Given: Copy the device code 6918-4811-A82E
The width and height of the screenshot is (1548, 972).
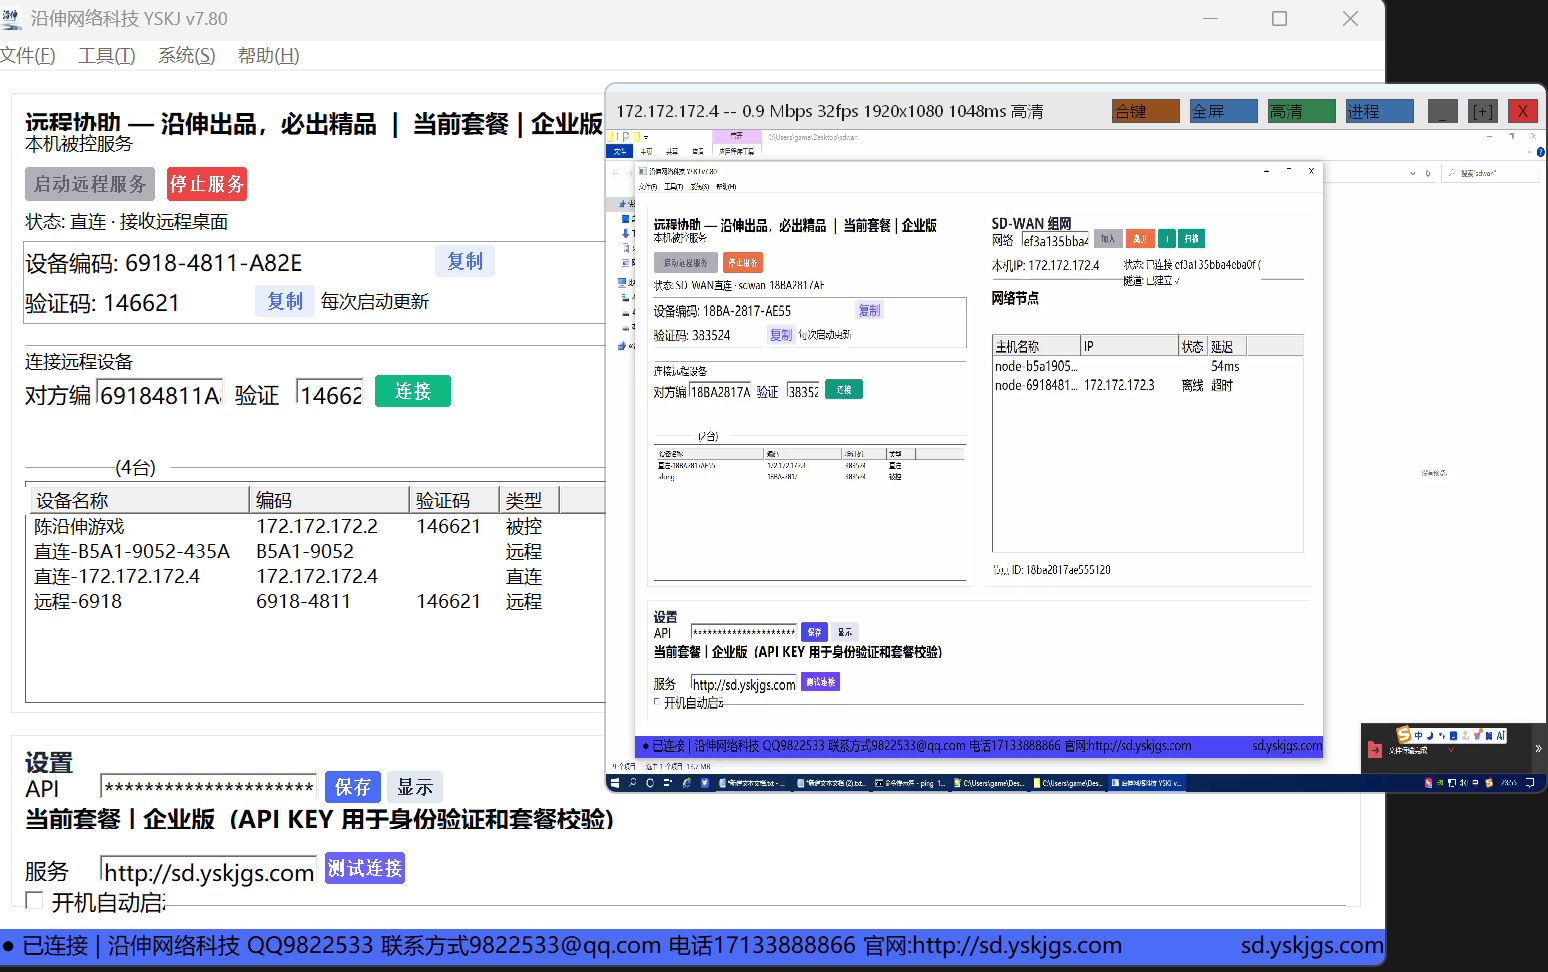Looking at the screenshot, I should click(465, 261).
